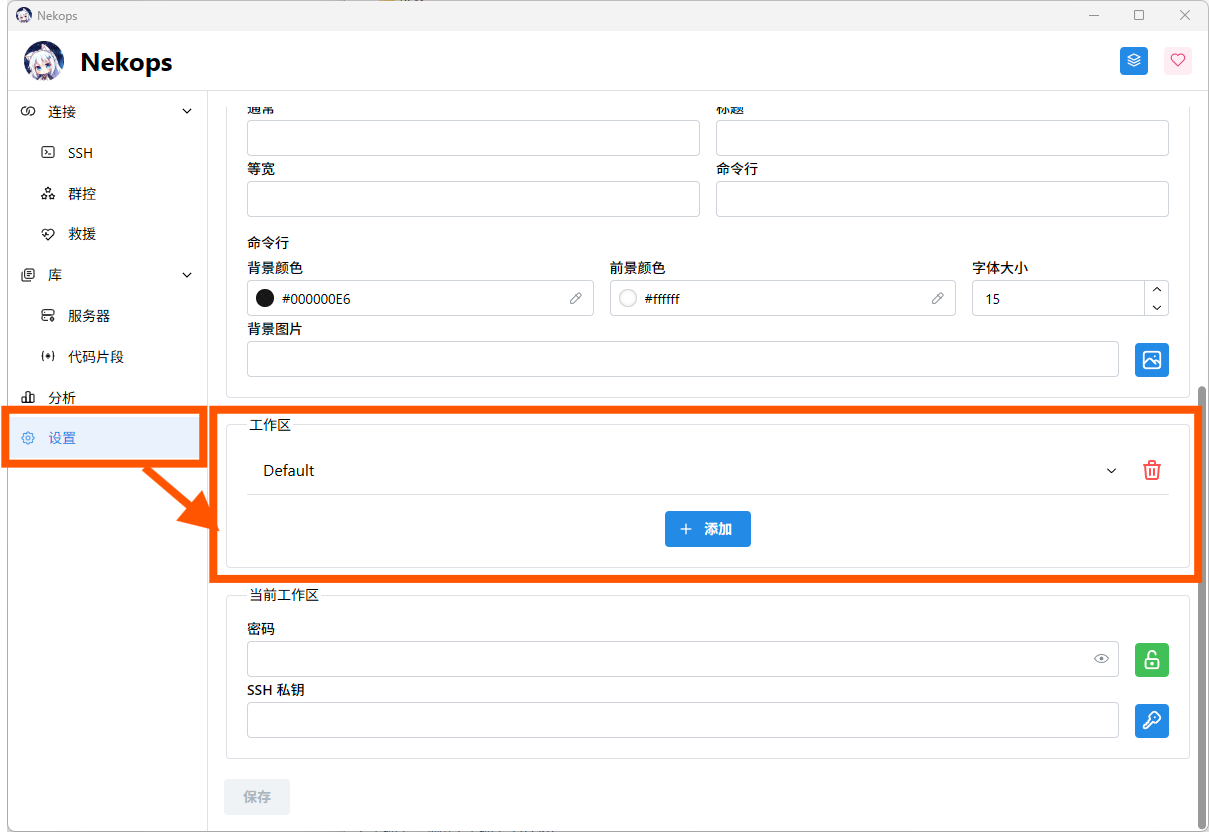Click the 保存 button

[257, 797]
